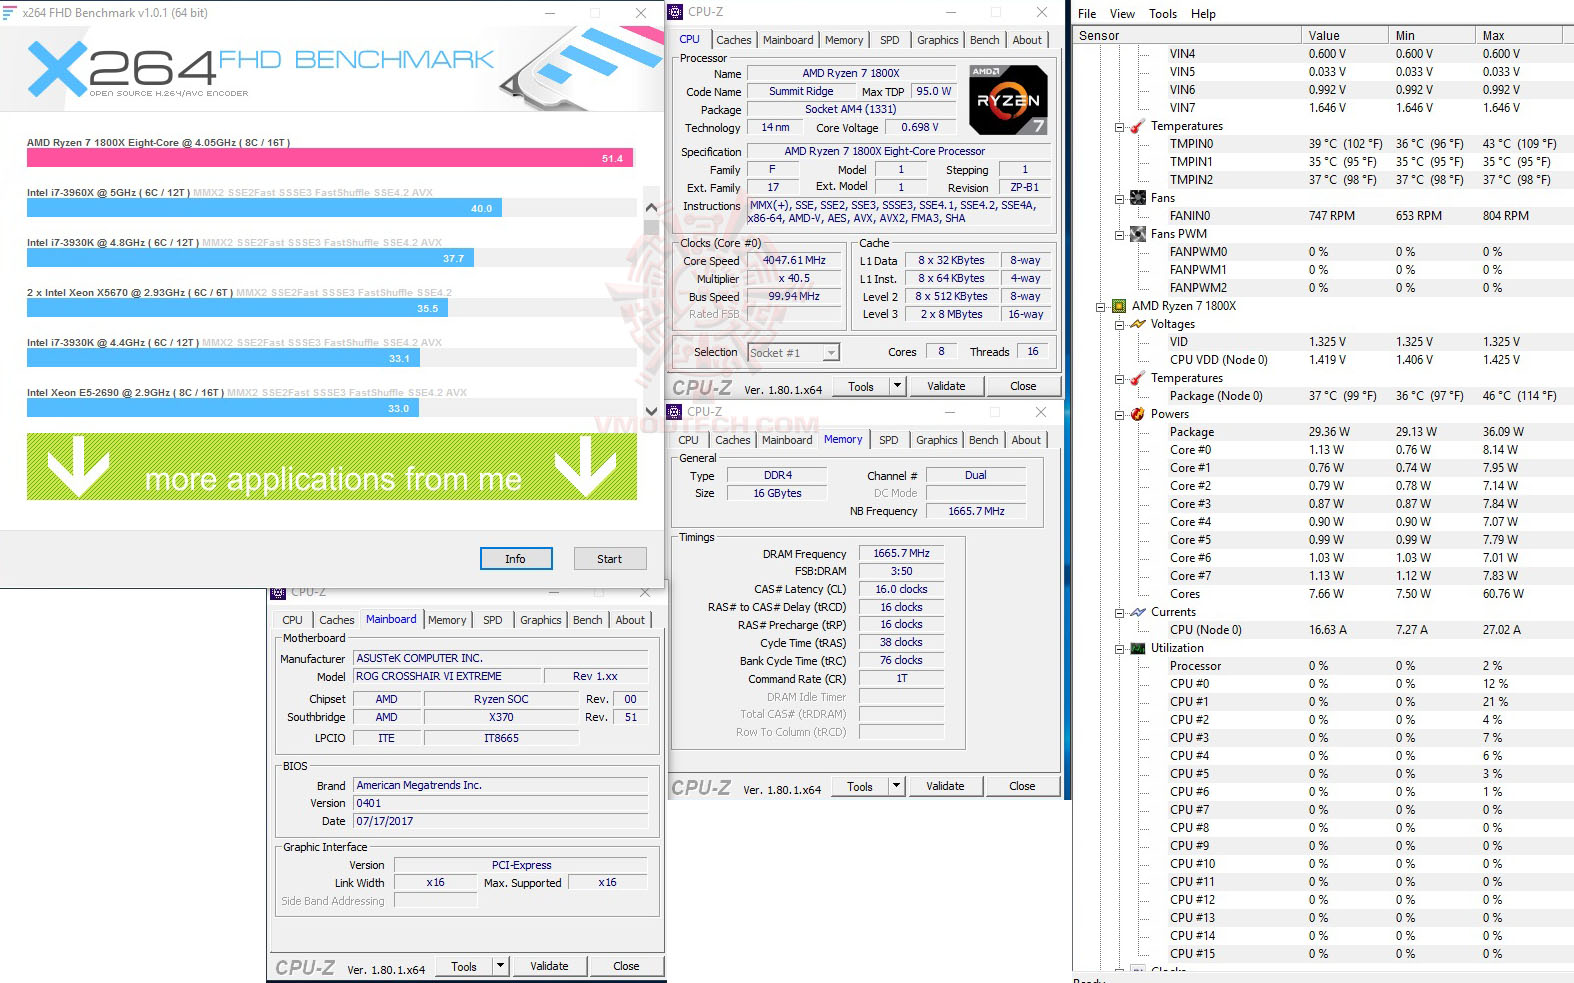Viewport: 1574px width, 983px height.
Task: Click title bar icon of CPU-Z CPU window
Action: click(675, 12)
